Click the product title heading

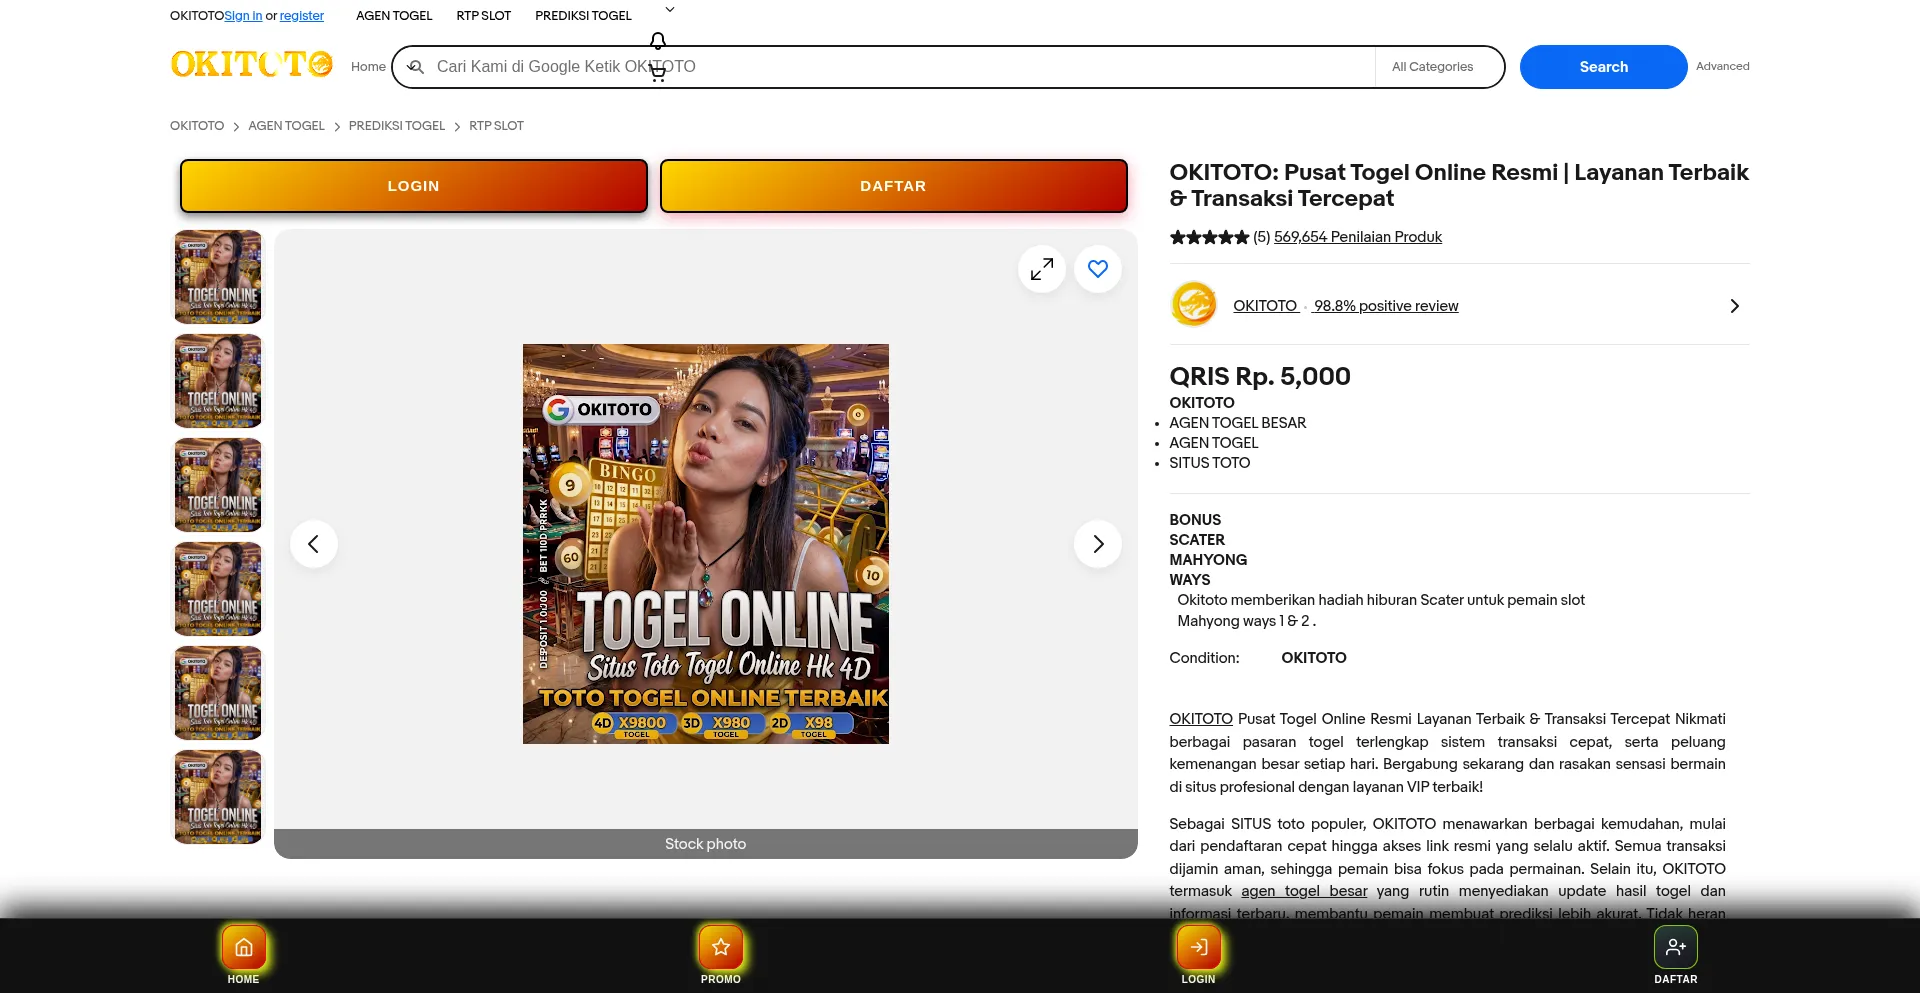click(1459, 185)
